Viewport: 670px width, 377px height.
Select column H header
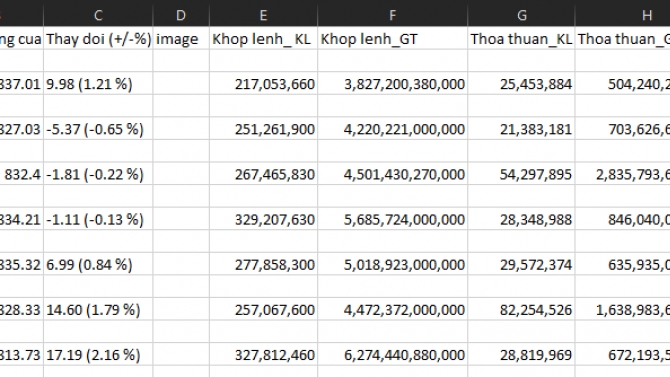pos(623,15)
